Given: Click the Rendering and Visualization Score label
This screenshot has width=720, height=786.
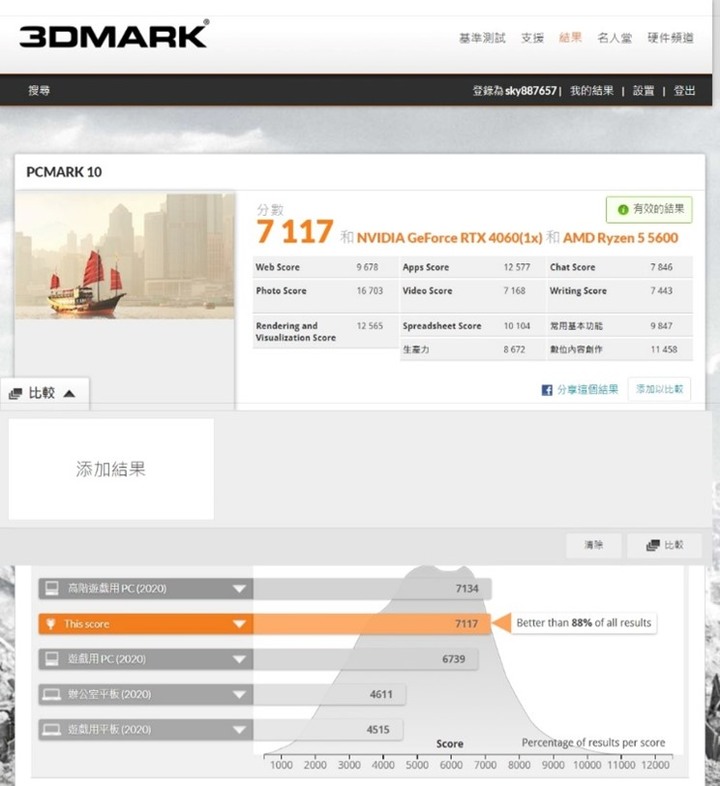Looking at the screenshot, I should 296,332.
